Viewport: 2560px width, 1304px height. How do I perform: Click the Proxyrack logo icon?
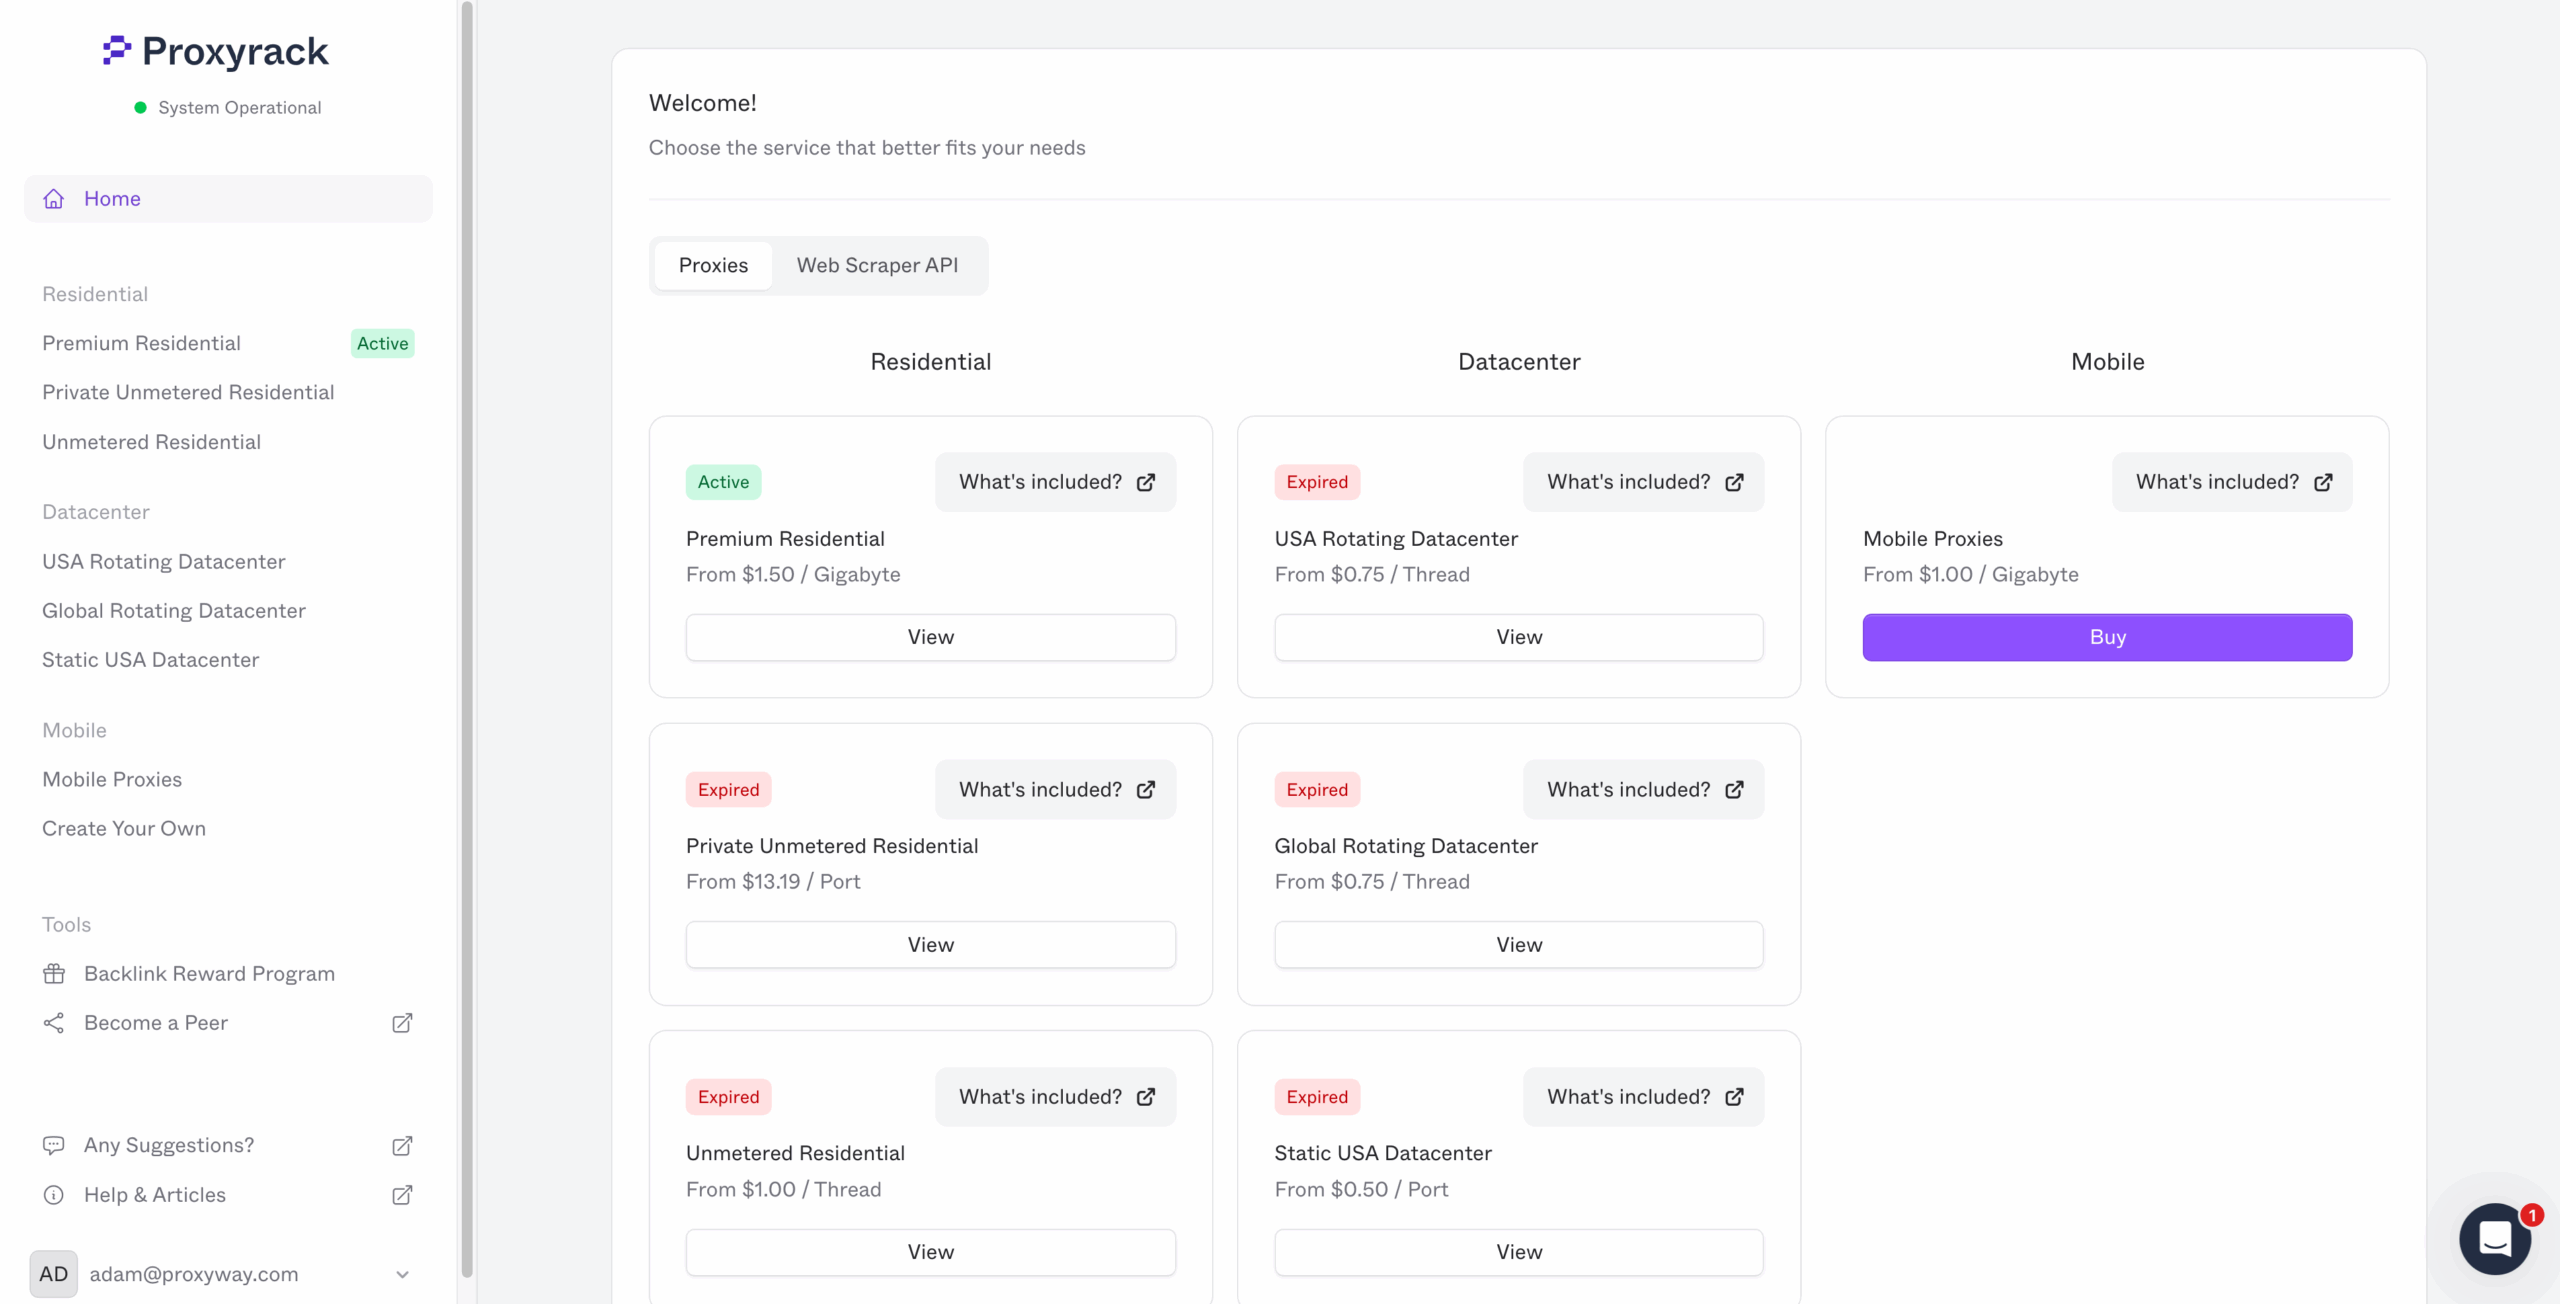115,51
